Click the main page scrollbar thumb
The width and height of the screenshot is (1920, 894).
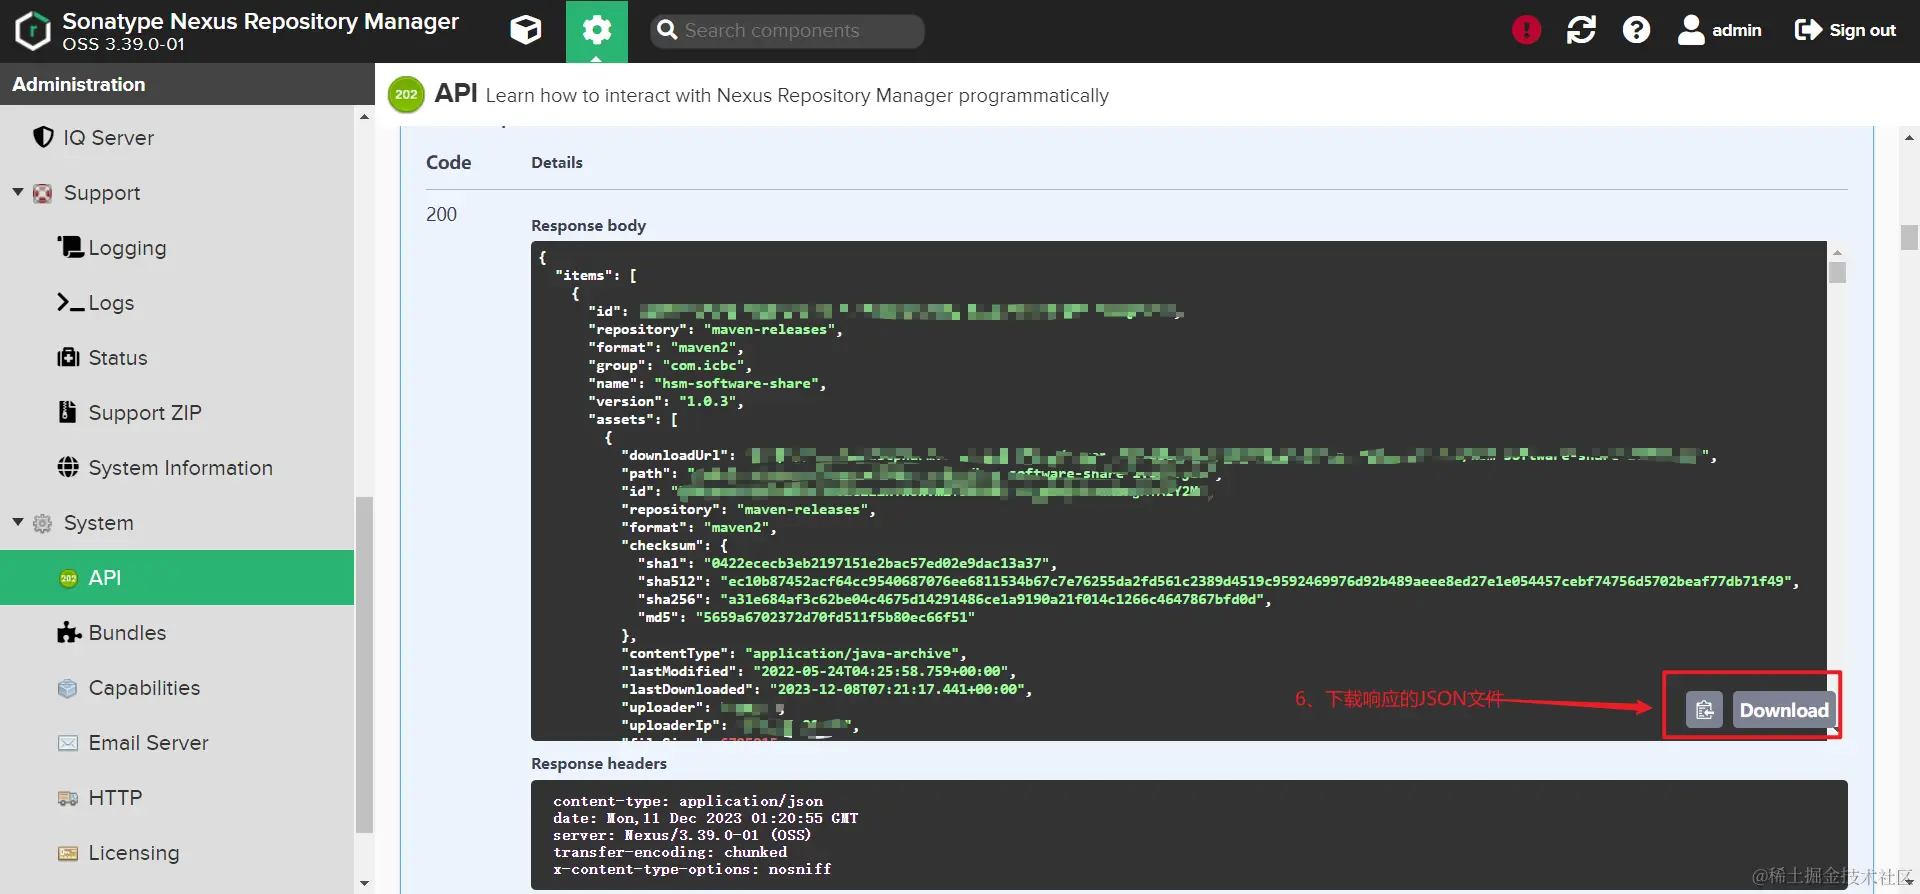pyautogui.click(x=1909, y=237)
